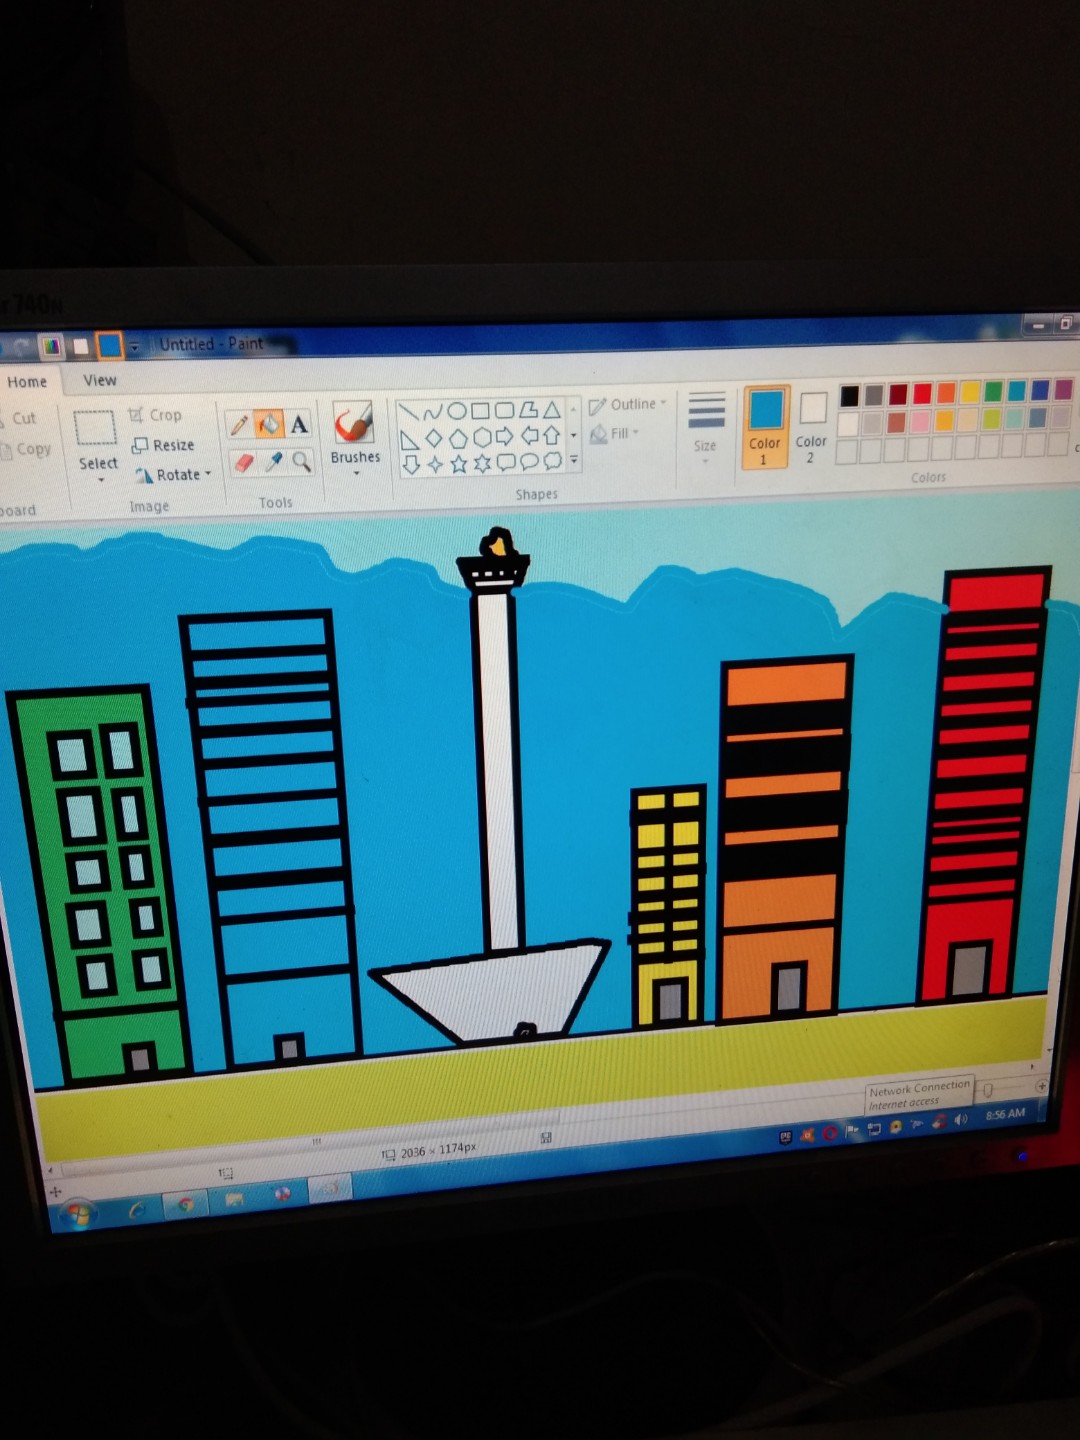Choose the Four-point star shape
Screen dimensions: 1080x1440
[435, 465]
